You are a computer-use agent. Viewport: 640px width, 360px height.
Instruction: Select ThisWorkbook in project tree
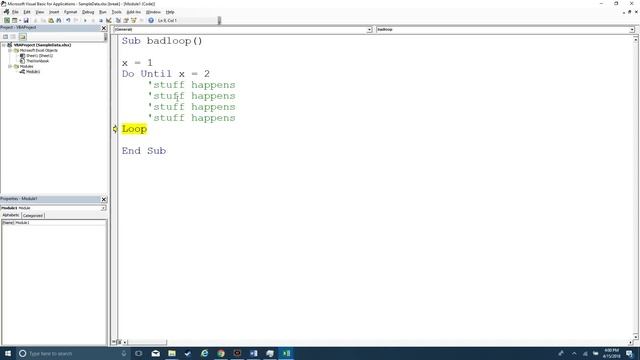pos(38,61)
